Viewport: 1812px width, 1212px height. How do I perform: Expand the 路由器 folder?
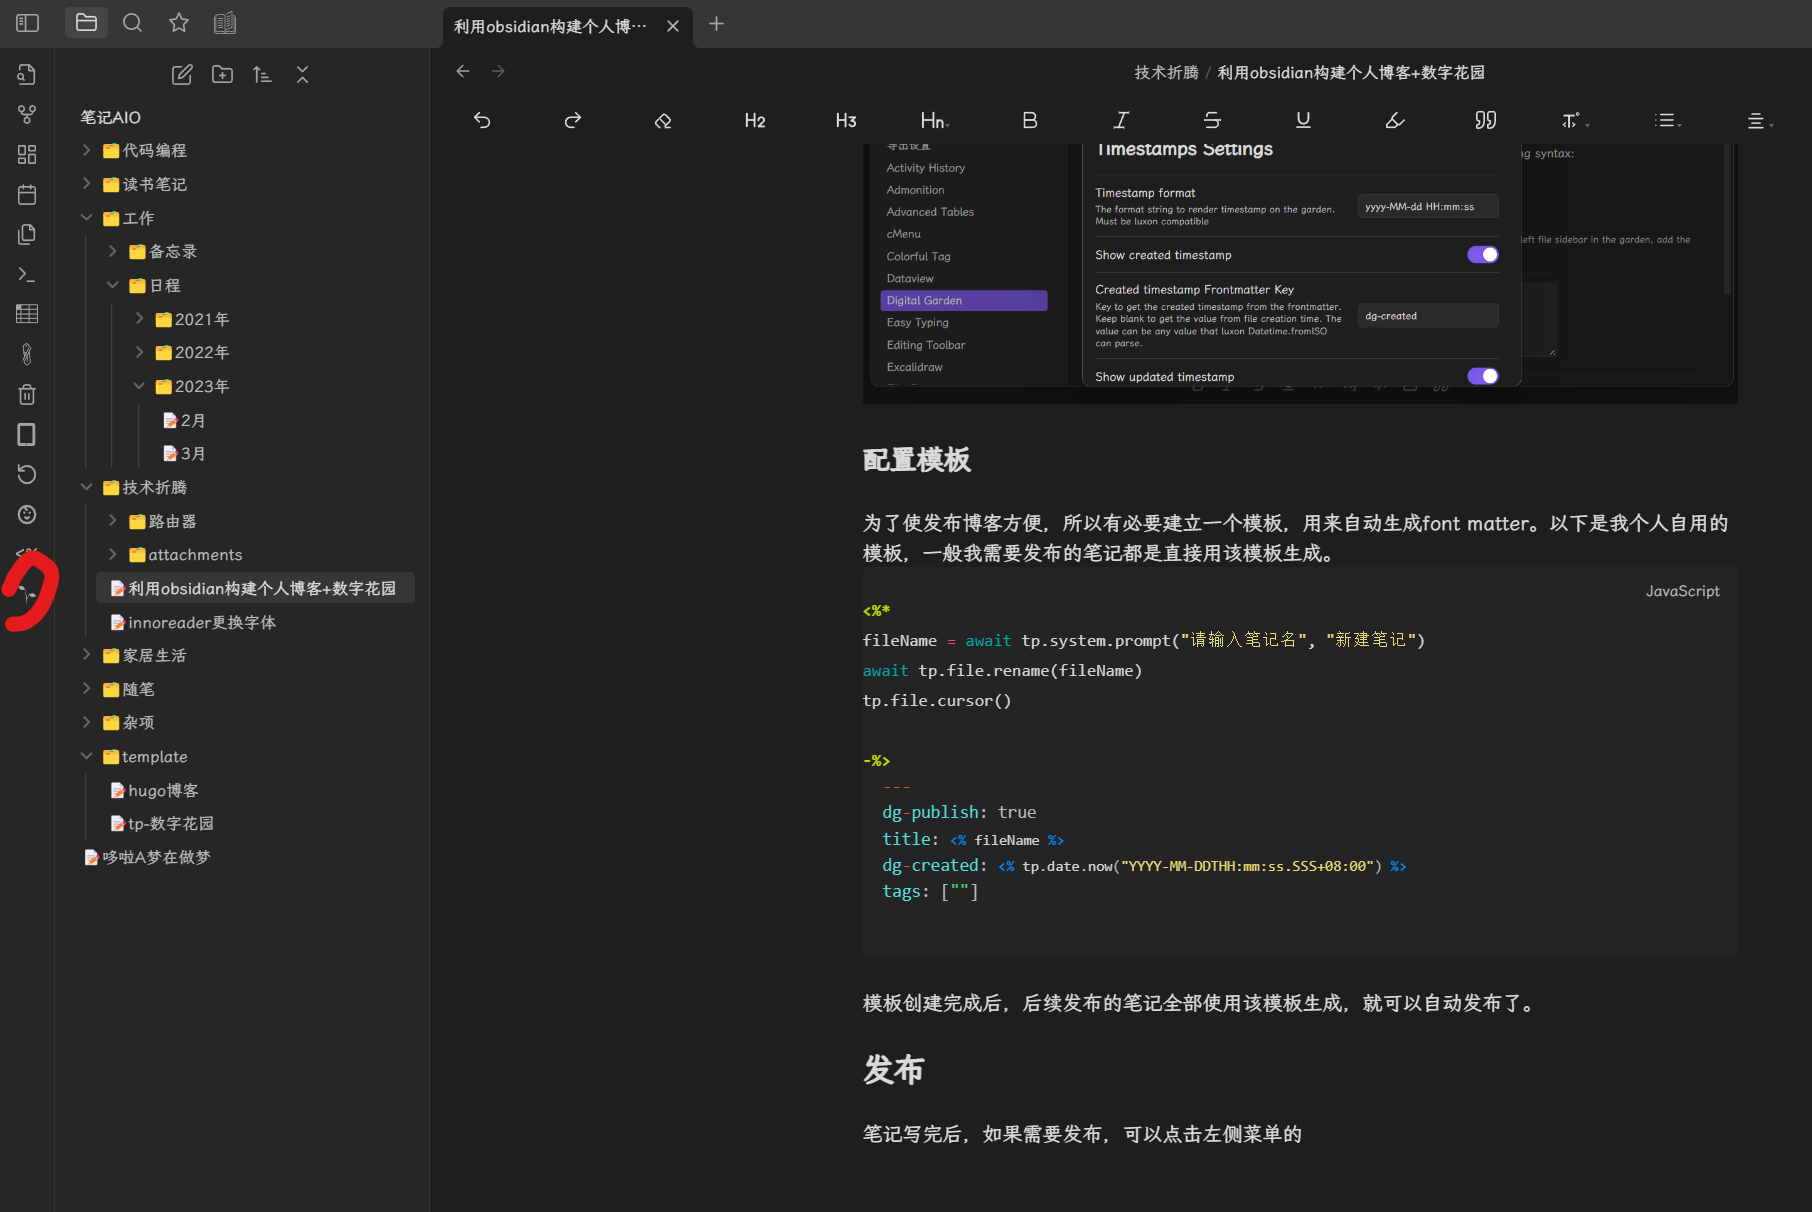coord(112,520)
